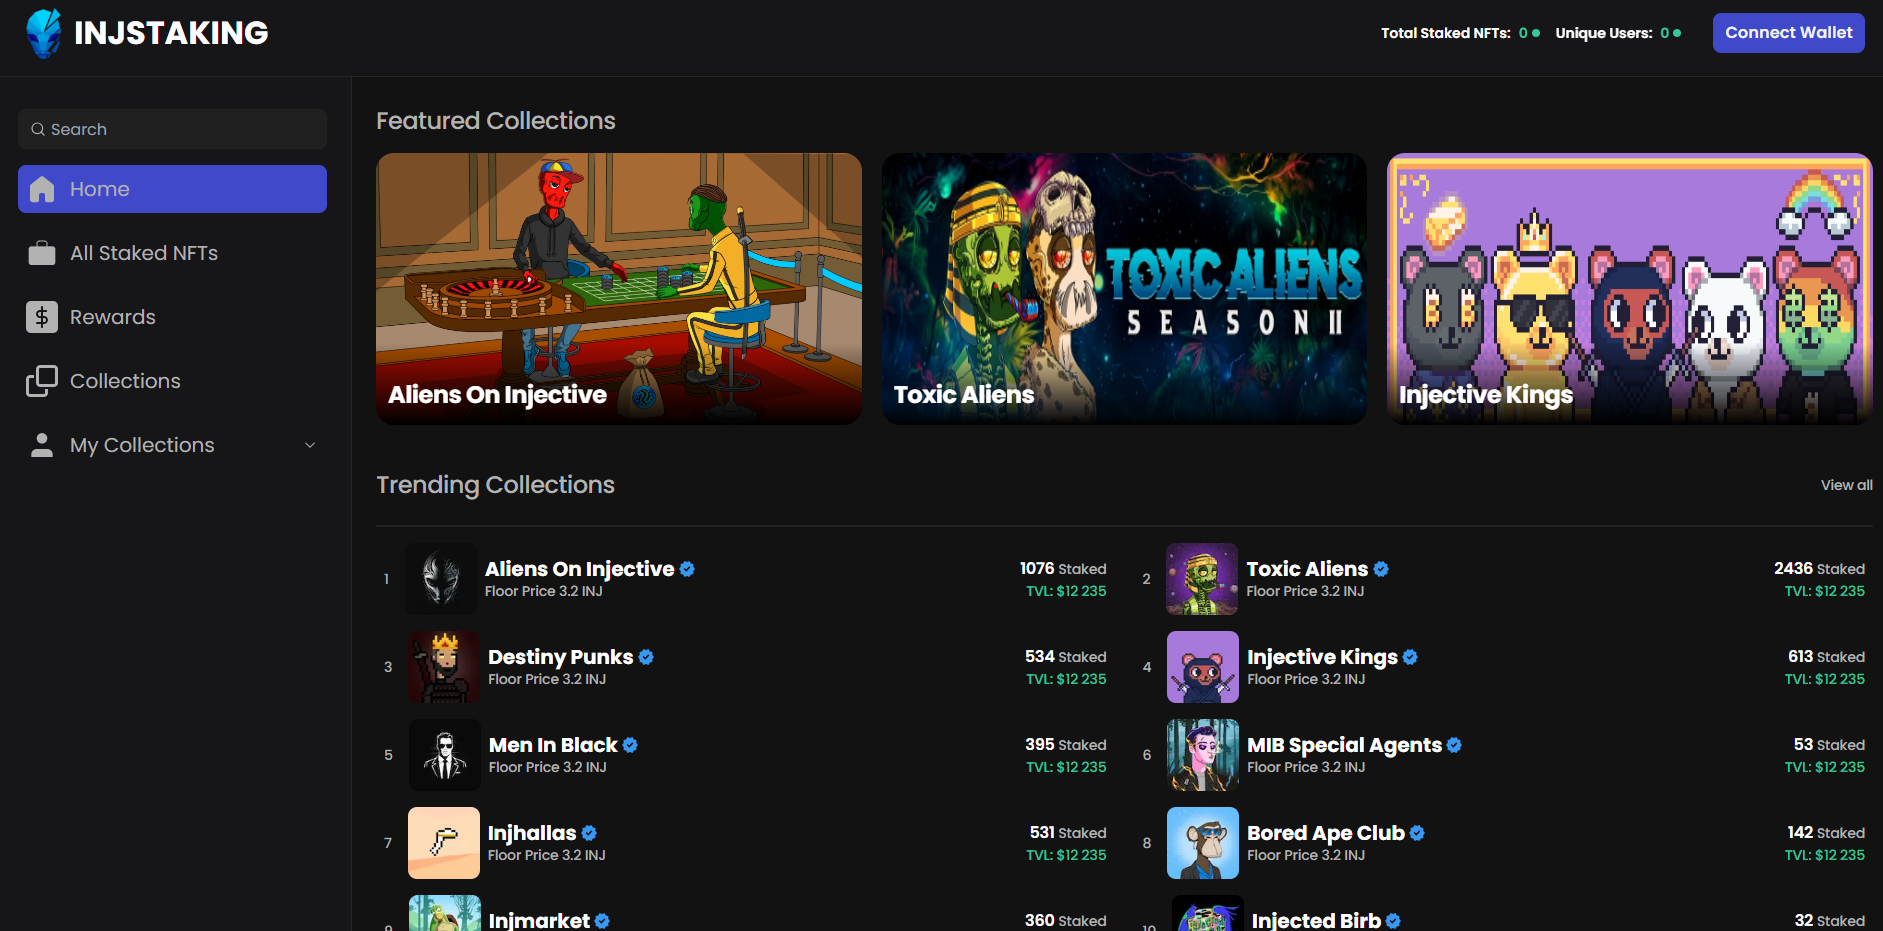Open Men In Black avatar thumbnail
1883x931 pixels.
pos(445,755)
